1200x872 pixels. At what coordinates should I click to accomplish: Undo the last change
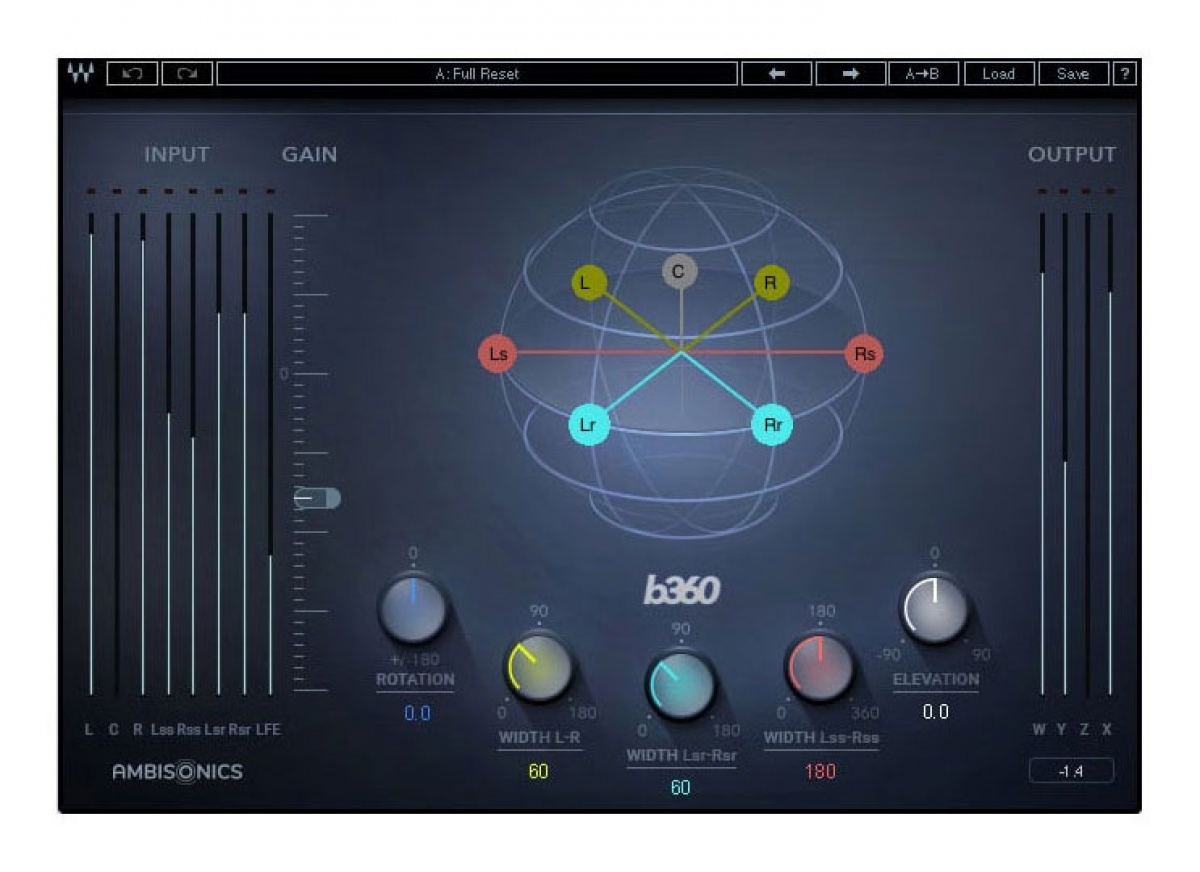tap(132, 74)
